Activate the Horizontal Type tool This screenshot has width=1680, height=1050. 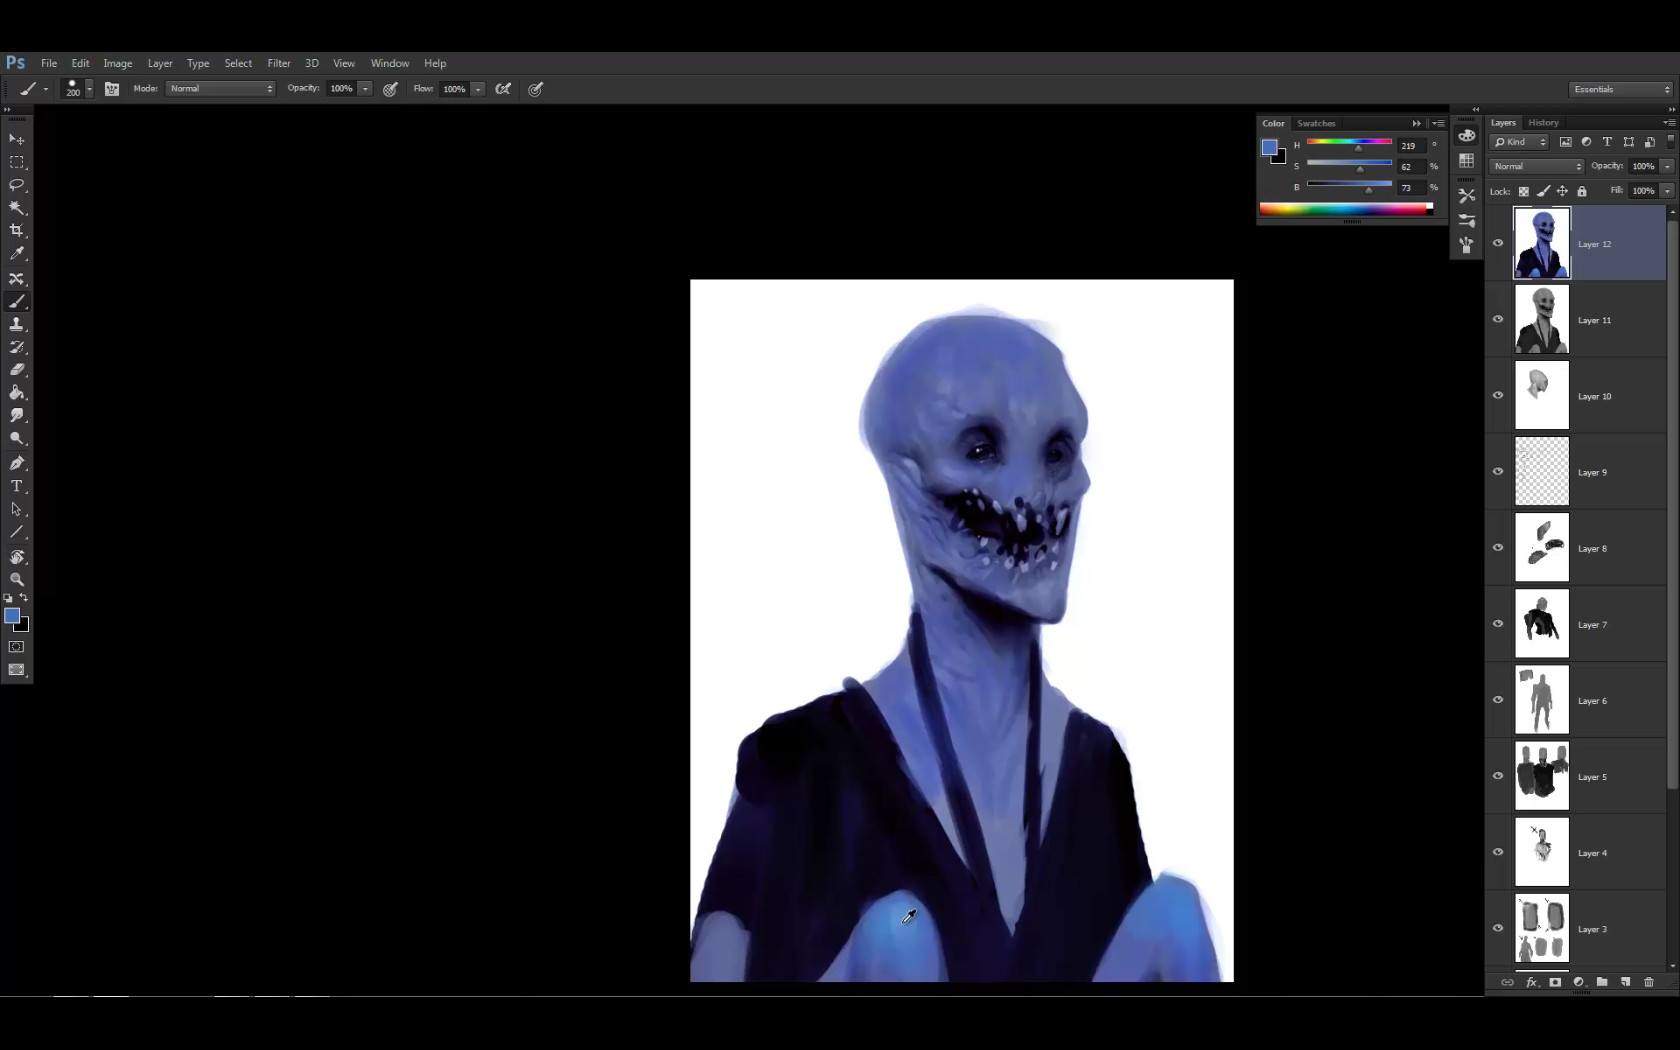click(x=17, y=486)
